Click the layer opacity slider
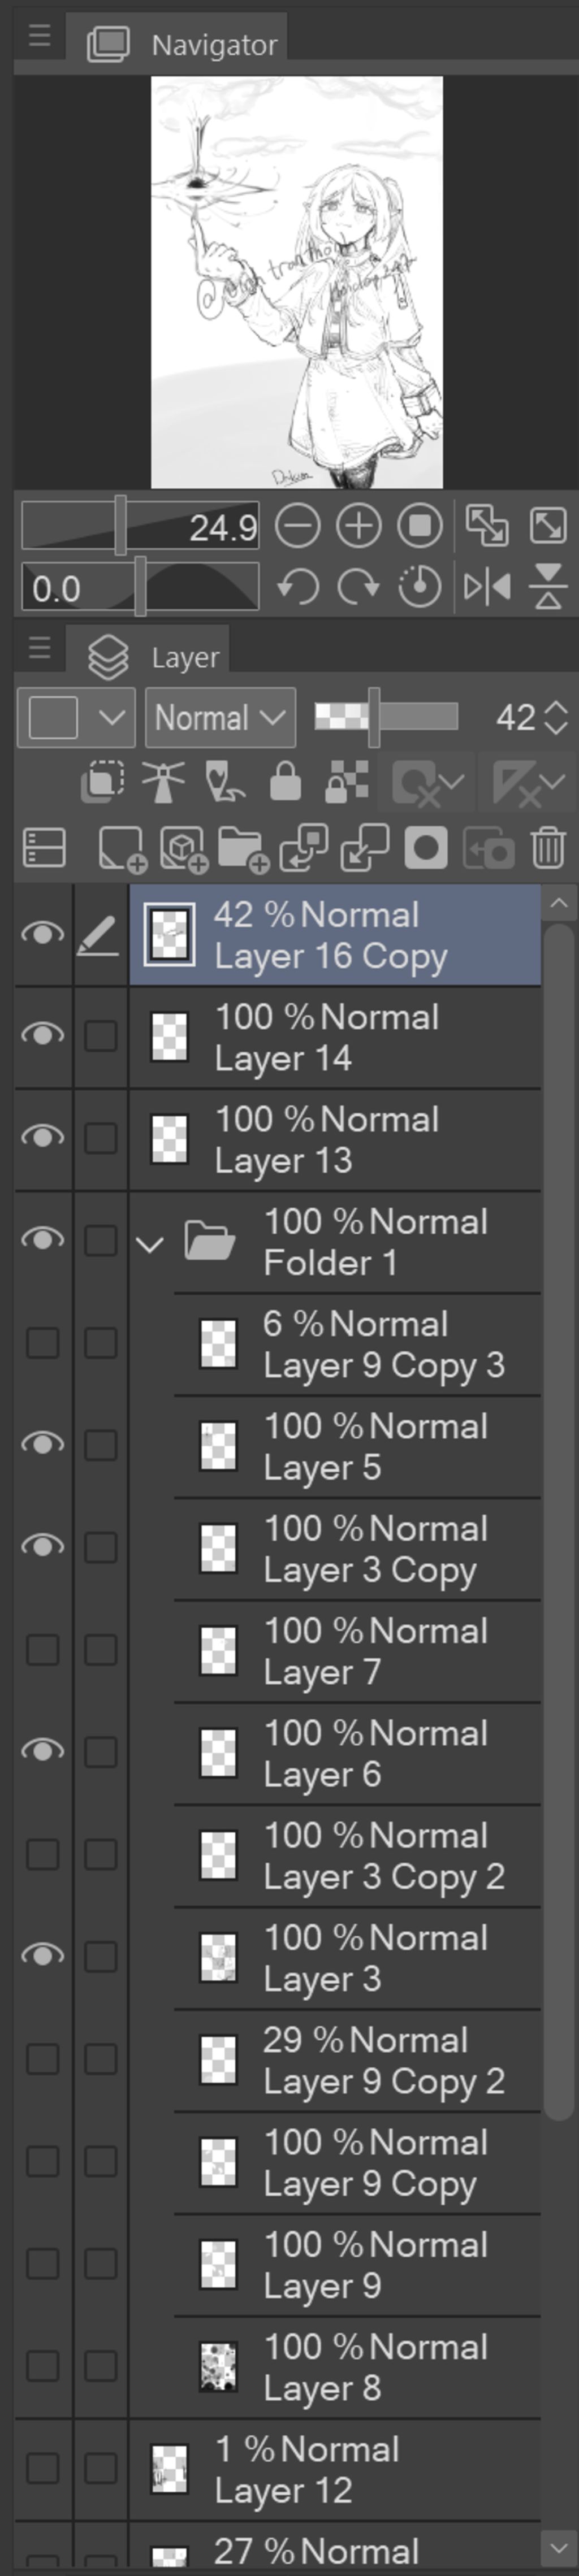This screenshot has height=2576, width=579. click(x=386, y=717)
